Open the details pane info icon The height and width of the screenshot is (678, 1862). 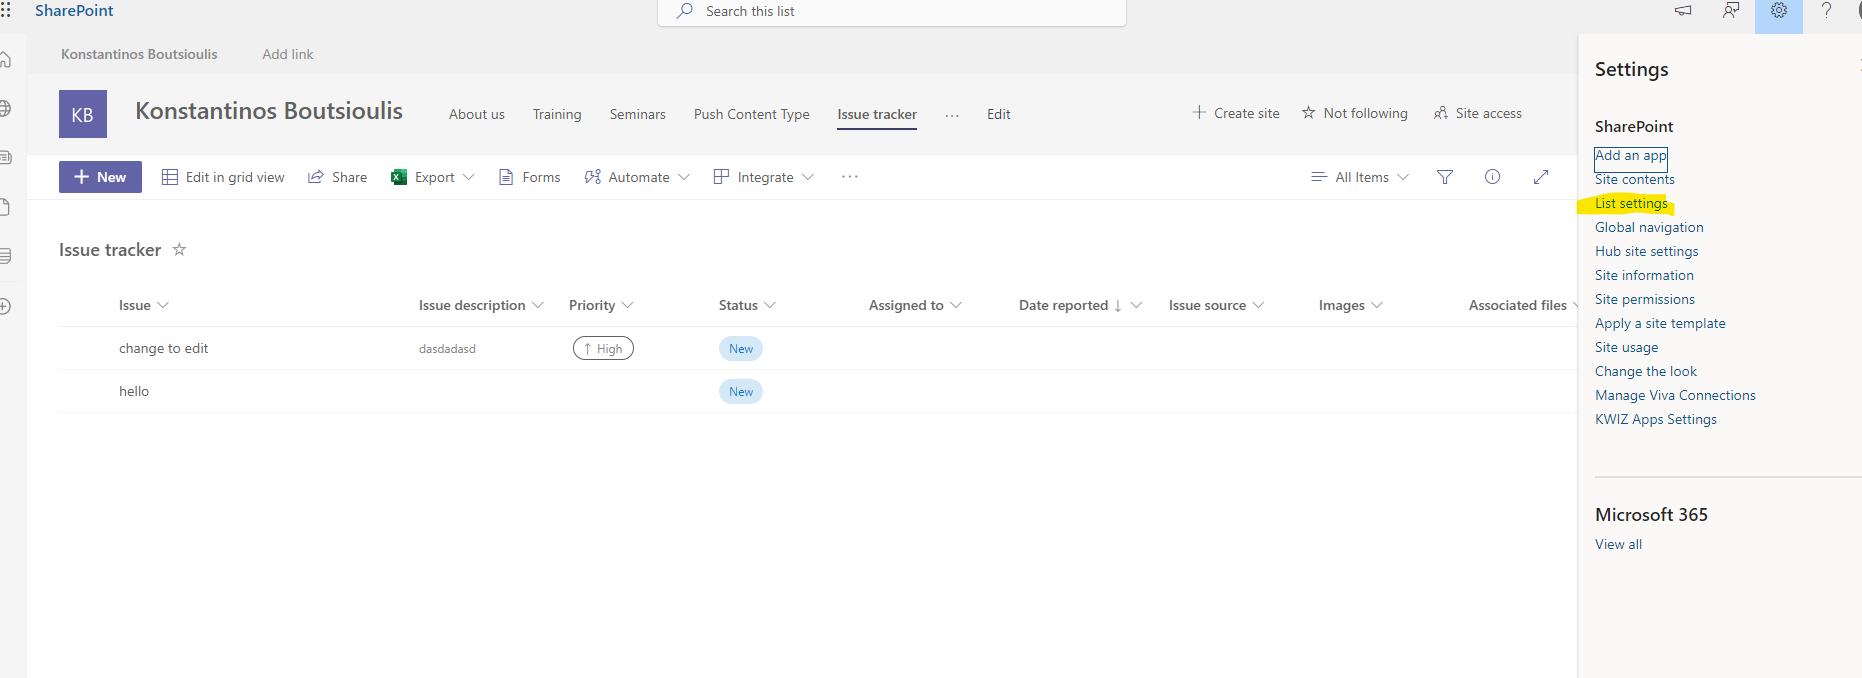(x=1492, y=177)
